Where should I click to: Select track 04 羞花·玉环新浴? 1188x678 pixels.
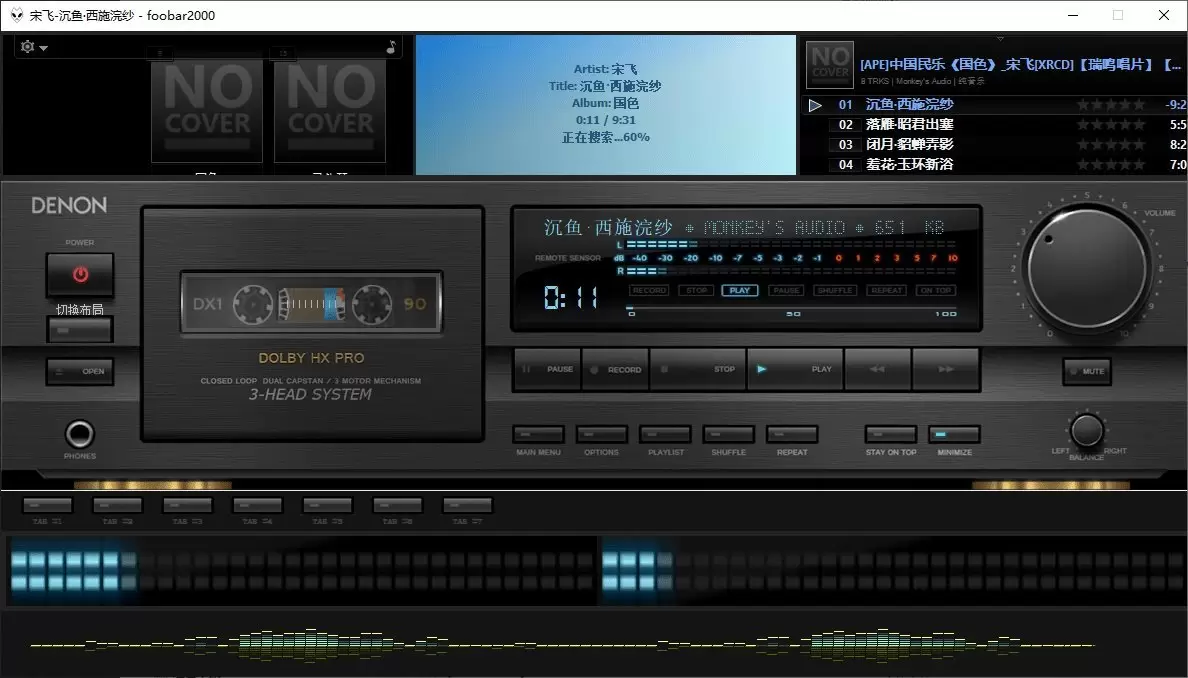point(994,164)
